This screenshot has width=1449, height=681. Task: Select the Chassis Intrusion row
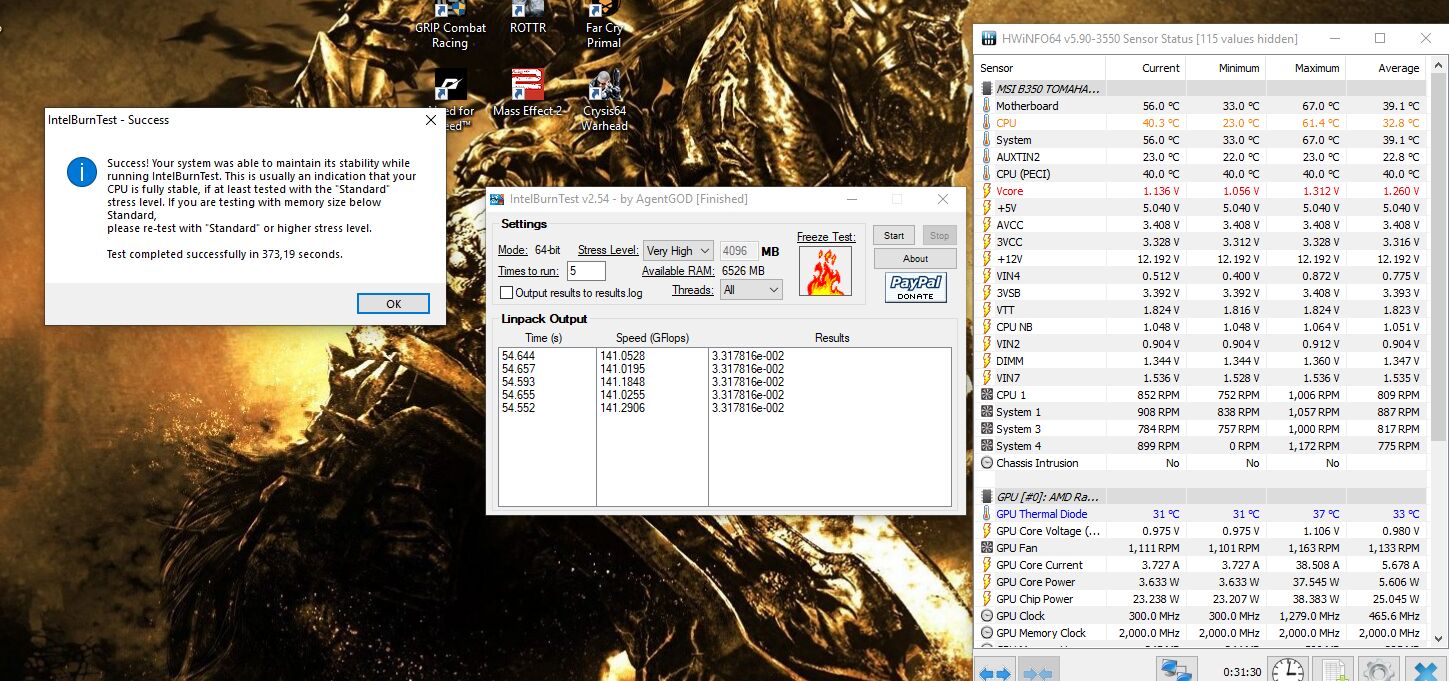pos(1204,463)
